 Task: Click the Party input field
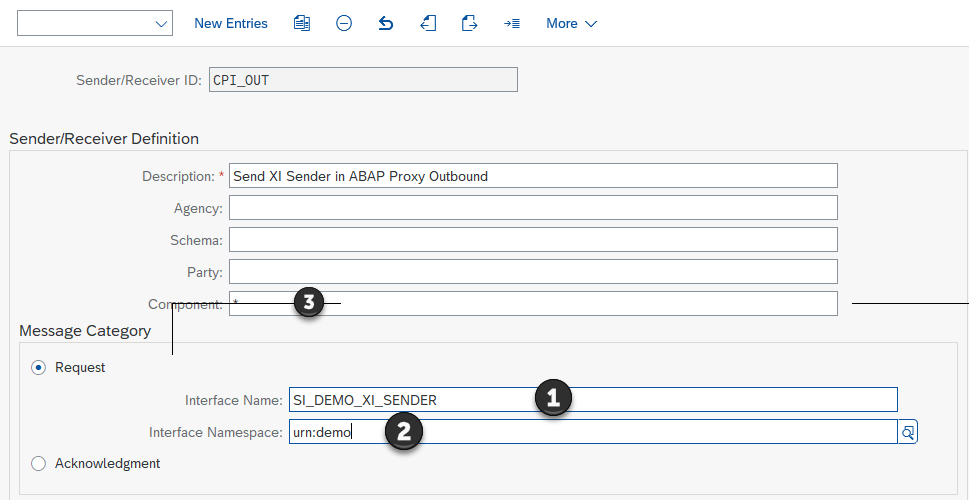pyautogui.click(x=532, y=272)
